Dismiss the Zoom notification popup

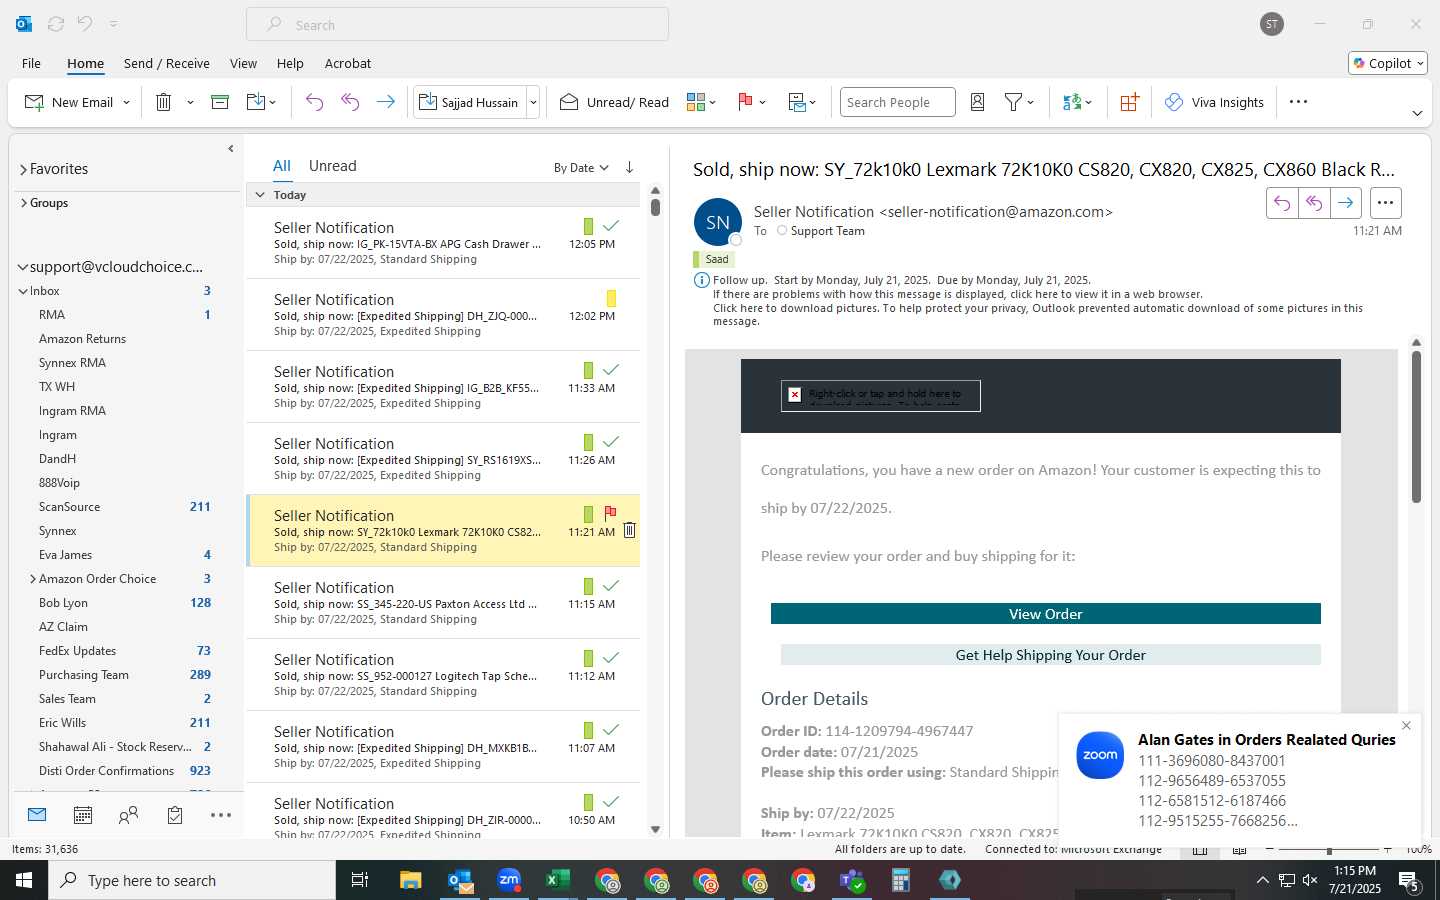click(x=1406, y=725)
